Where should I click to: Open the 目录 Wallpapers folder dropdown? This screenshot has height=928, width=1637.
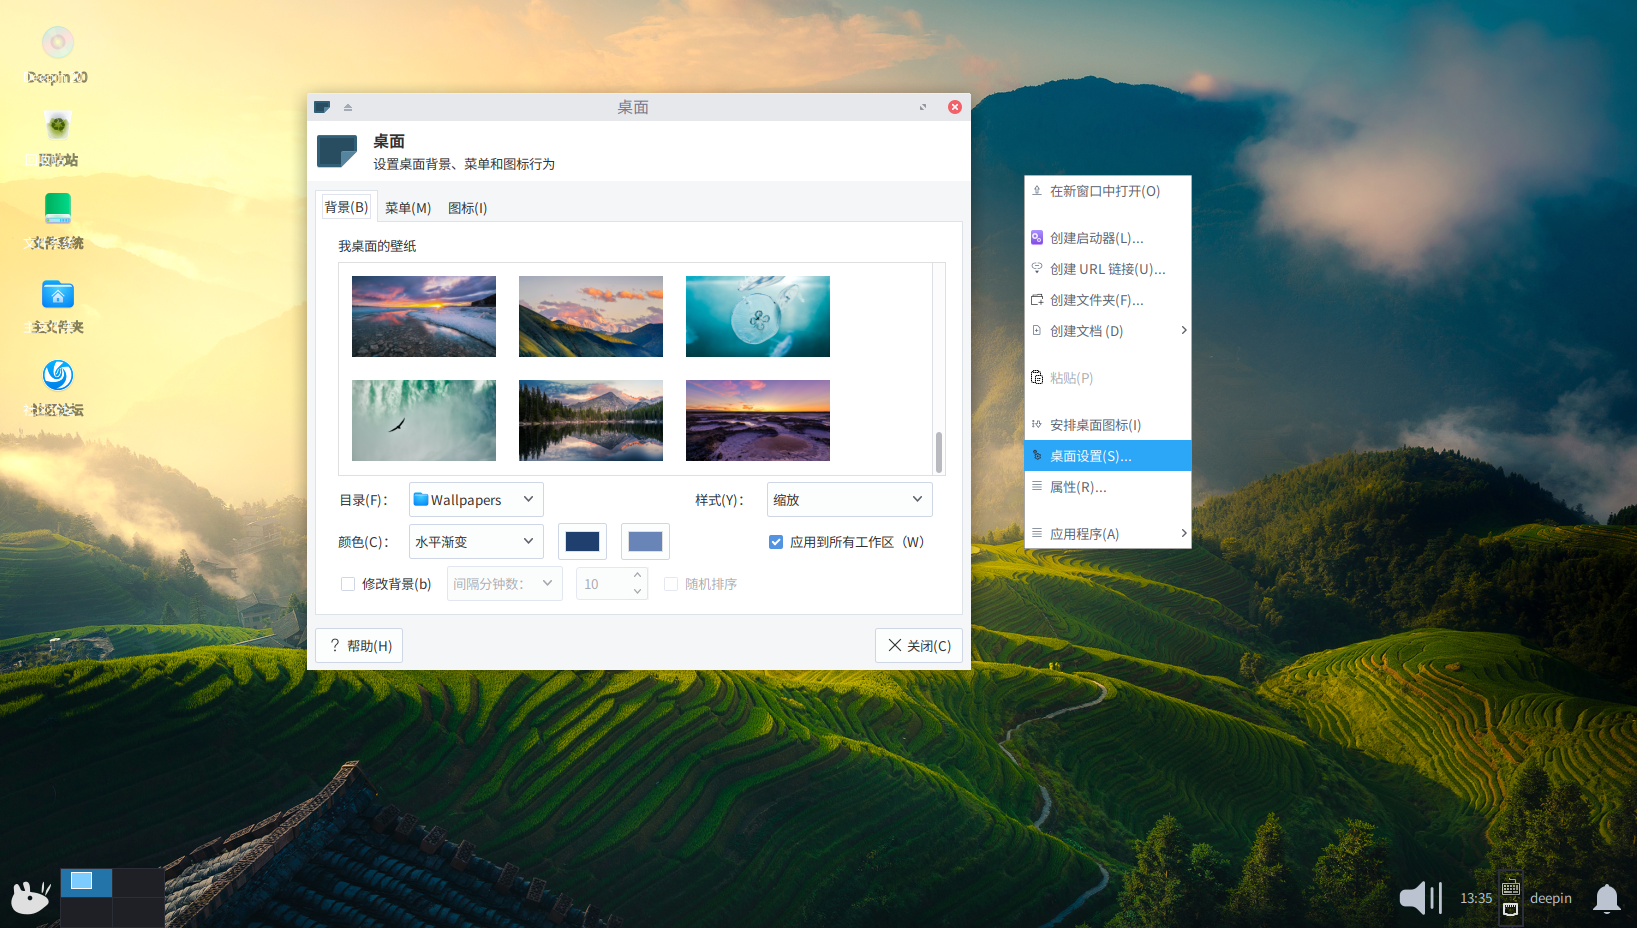(476, 500)
